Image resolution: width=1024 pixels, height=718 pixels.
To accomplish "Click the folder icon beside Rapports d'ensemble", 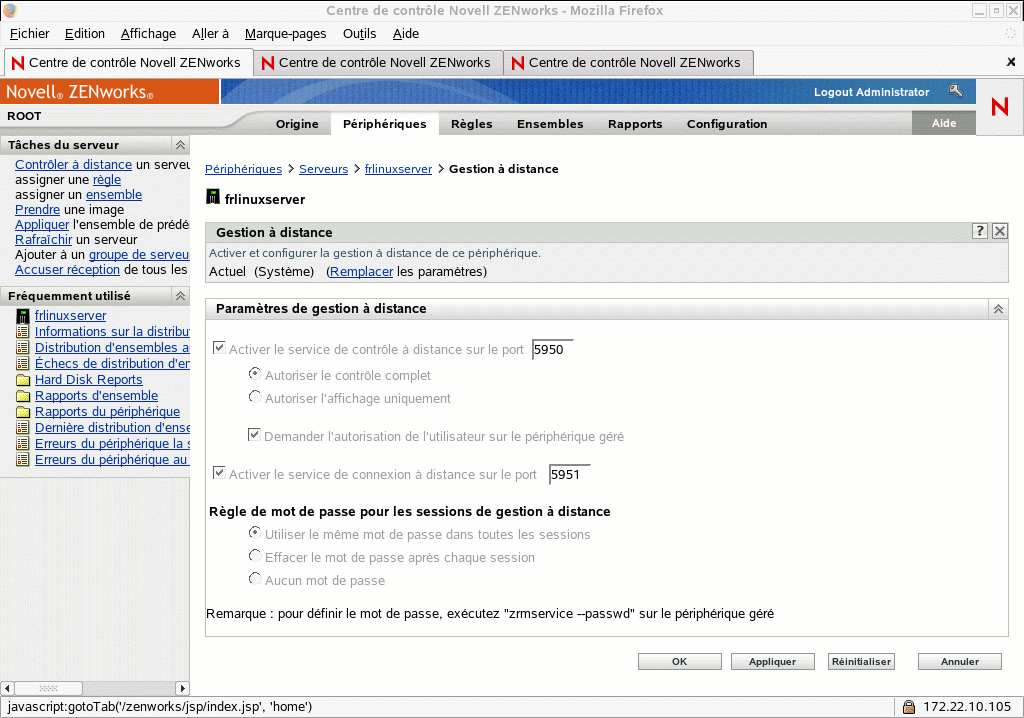I will pyautogui.click(x=23, y=396).
